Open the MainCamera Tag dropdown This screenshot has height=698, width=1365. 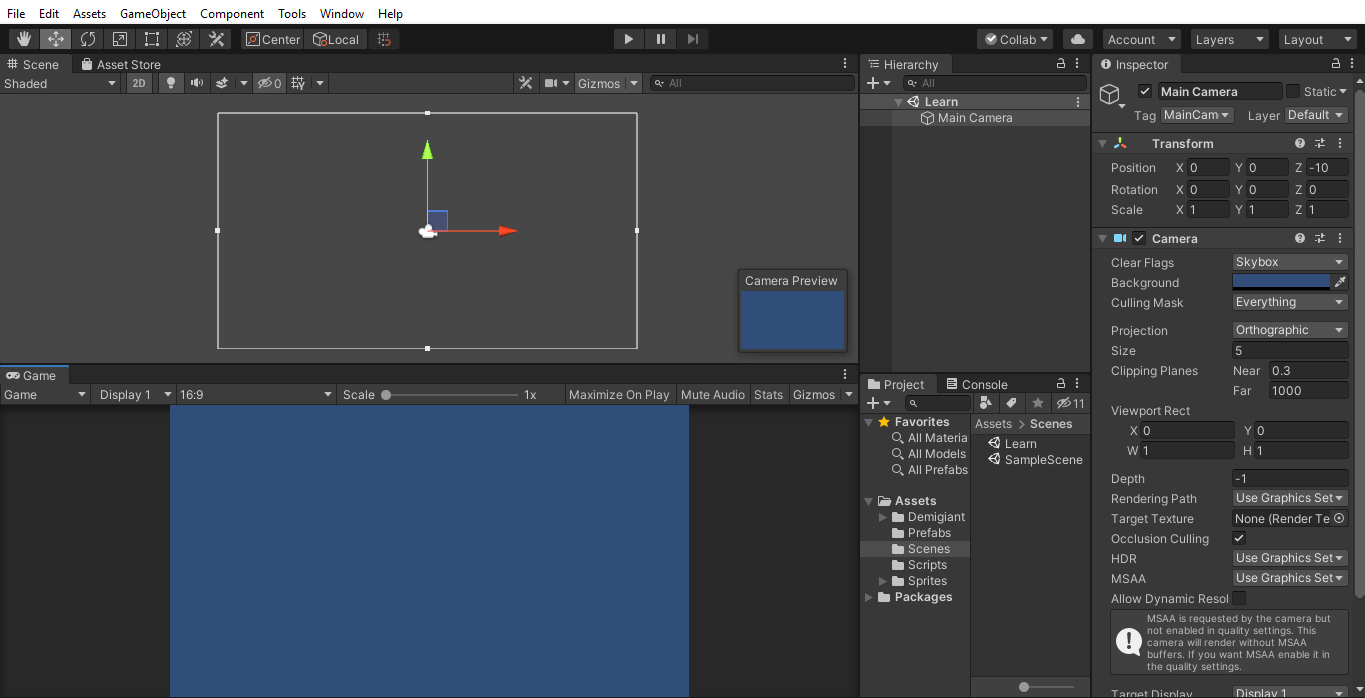(x=1197, y=115)
